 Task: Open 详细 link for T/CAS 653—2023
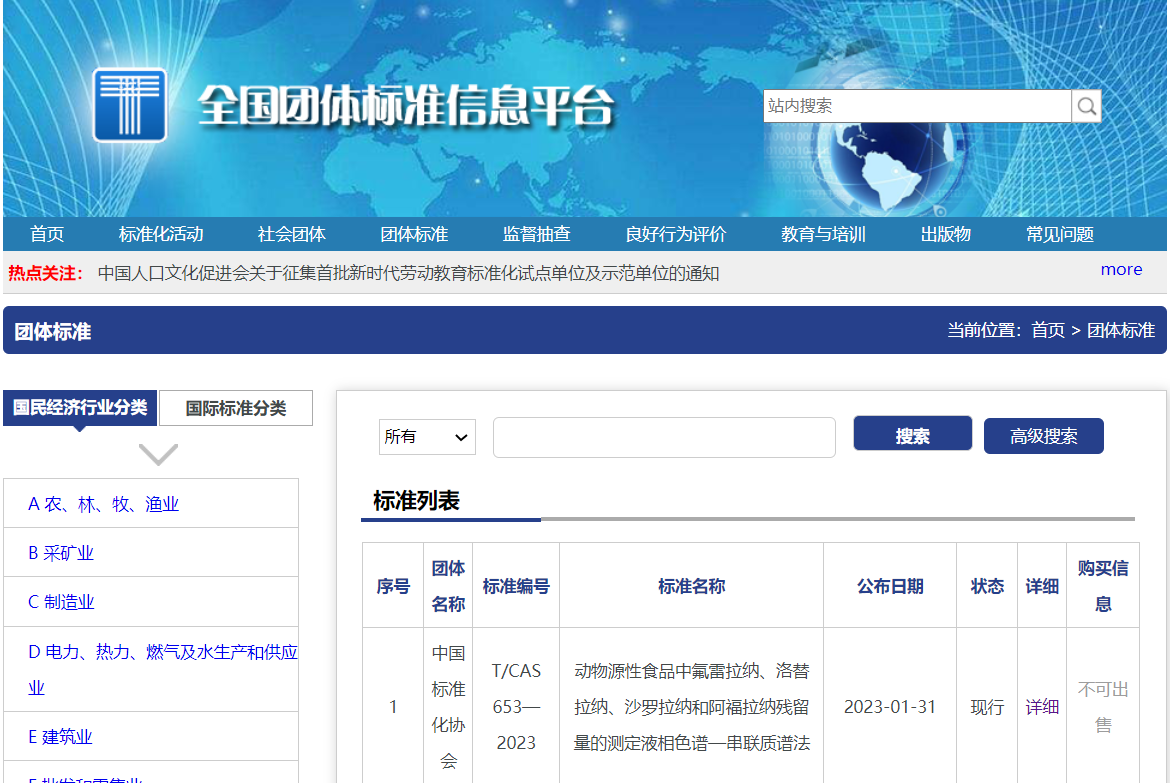[x=1042, y=707]
